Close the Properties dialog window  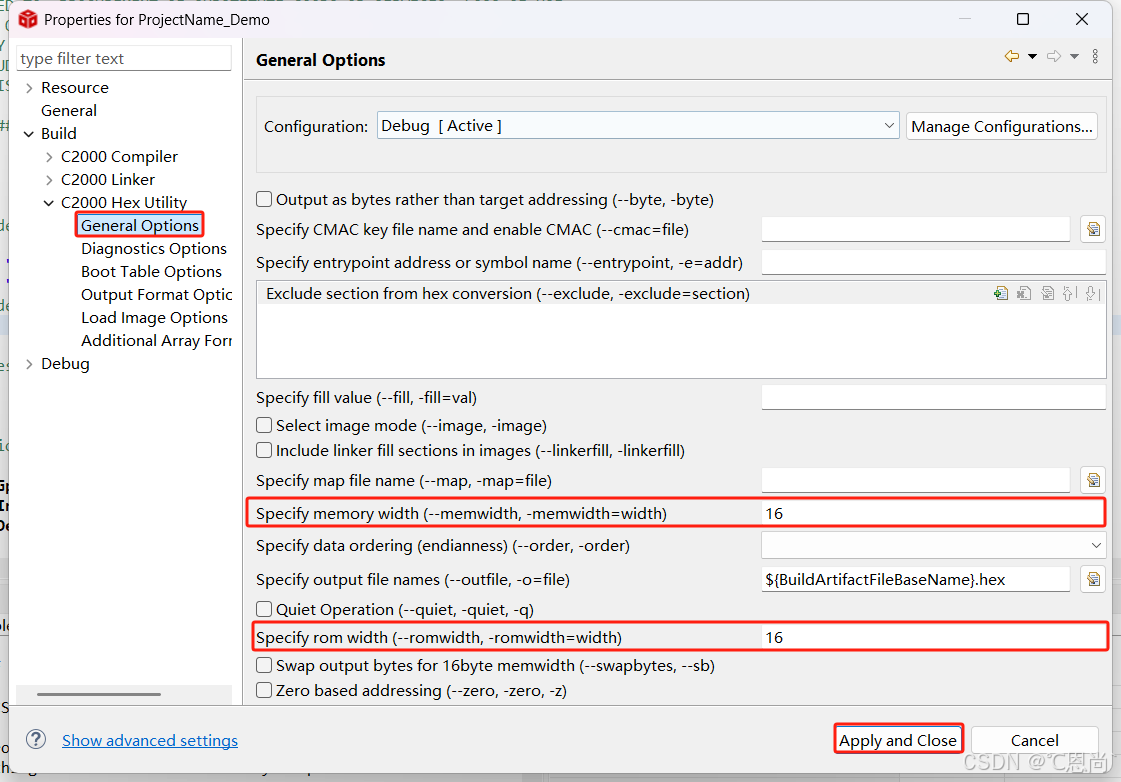click(1082, 19)
